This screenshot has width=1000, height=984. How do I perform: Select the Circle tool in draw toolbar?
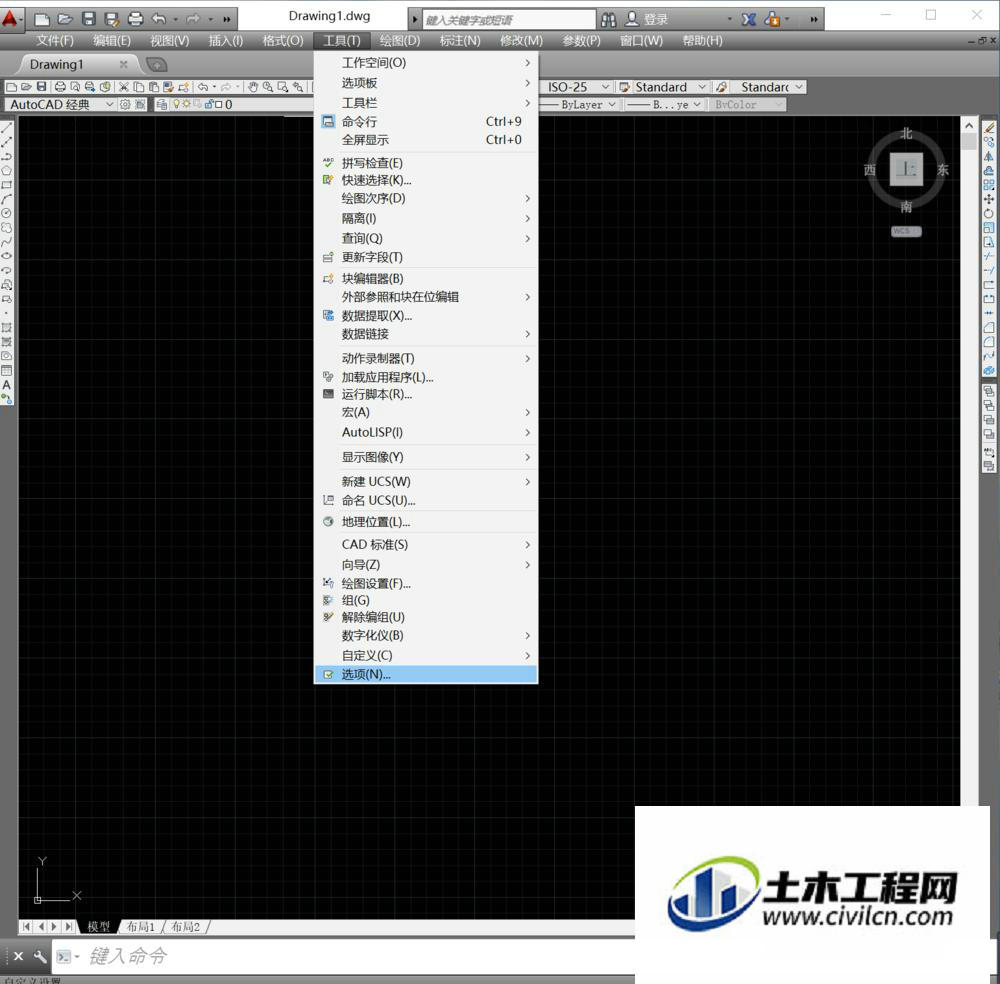point(6,212)
